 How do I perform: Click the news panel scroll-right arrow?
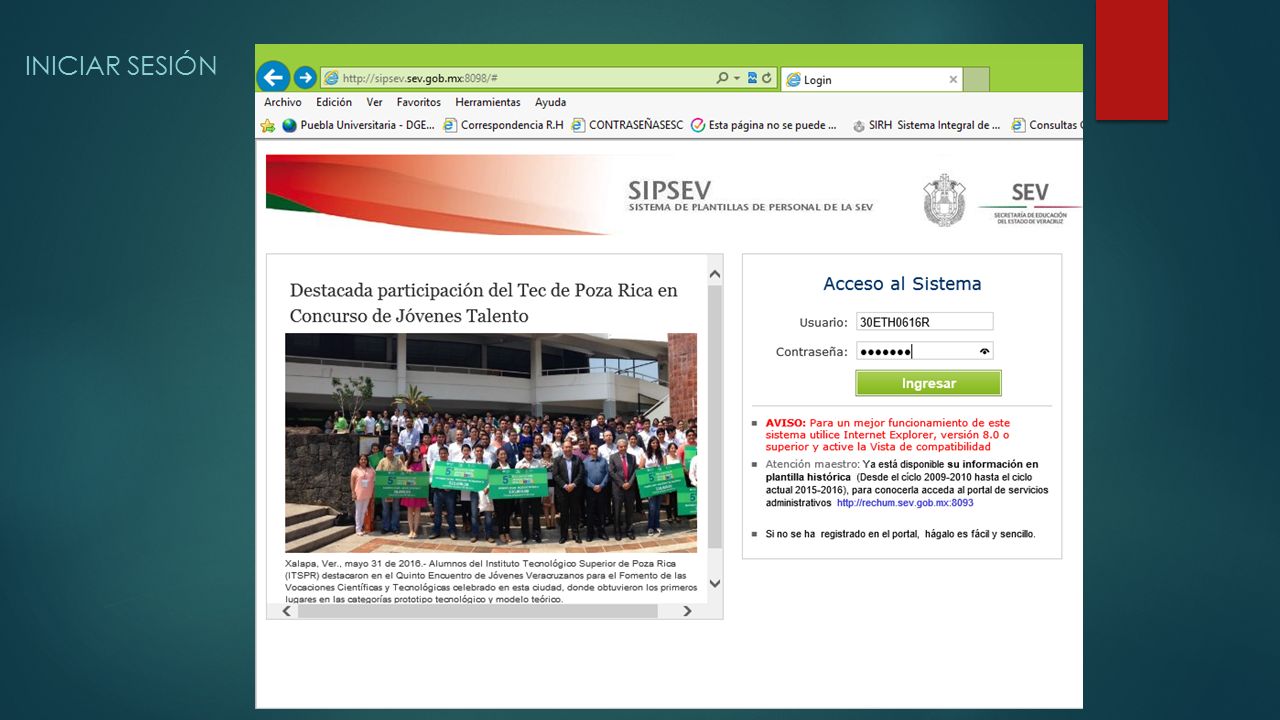pyautogui.click(x=687, y=611)
